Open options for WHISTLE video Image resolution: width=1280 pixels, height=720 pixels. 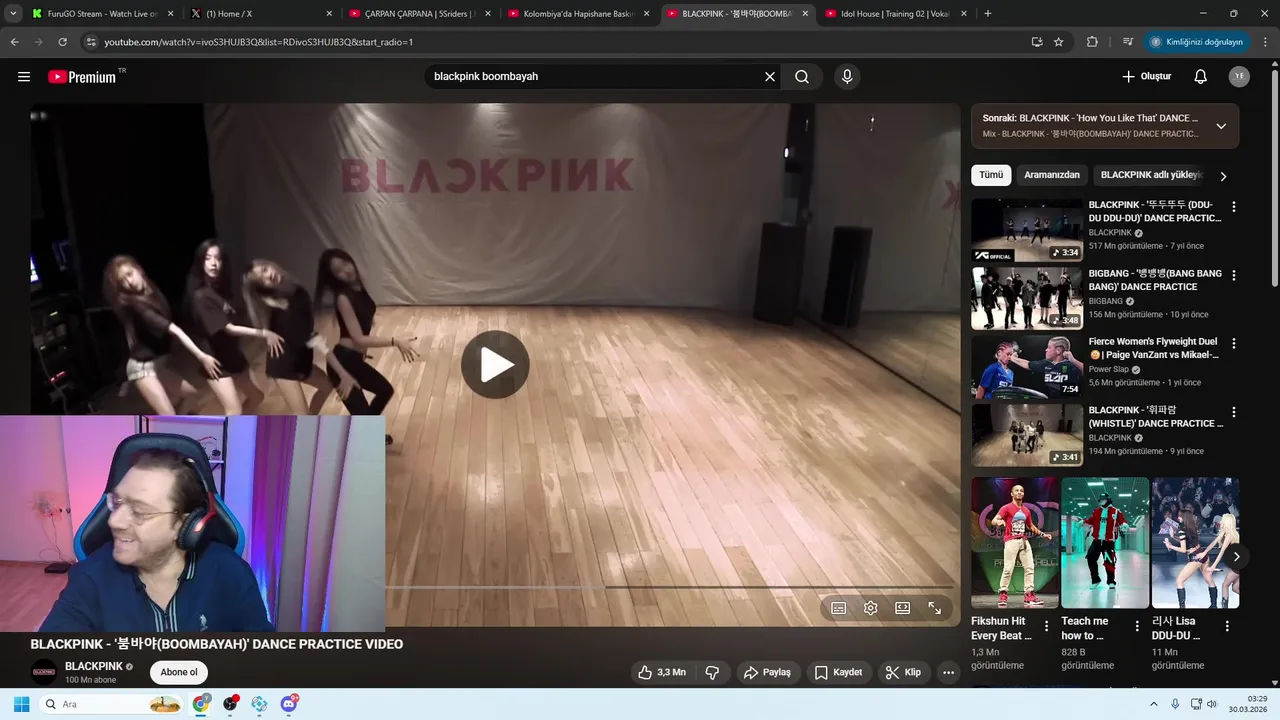(1234, 411)
